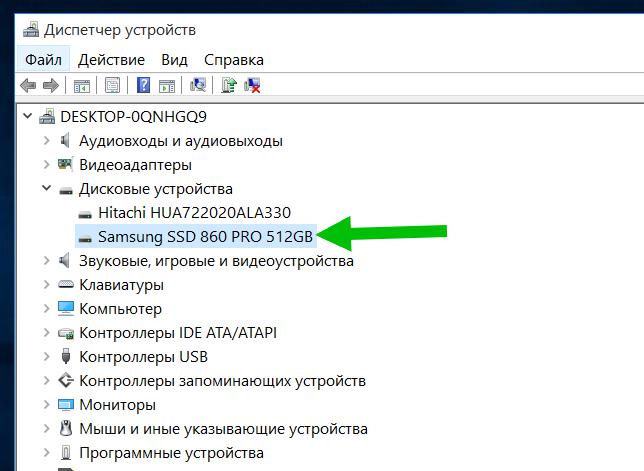This screenshot has width=644, height=471.
Task: Click the Клавиатуры keyboard icon
Action: pos(66,284)
